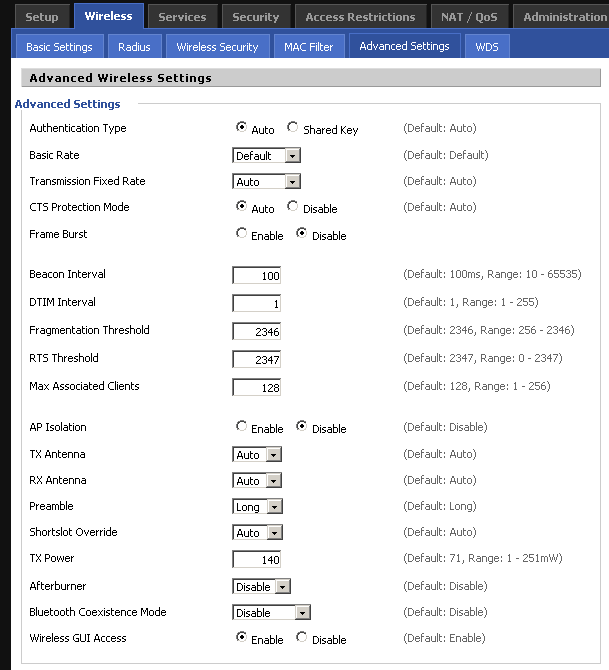Image resolution: width=609 pixels, height=670 pixels.
Task: Open Basic Settings sub-tab
Action: [59, 47]
